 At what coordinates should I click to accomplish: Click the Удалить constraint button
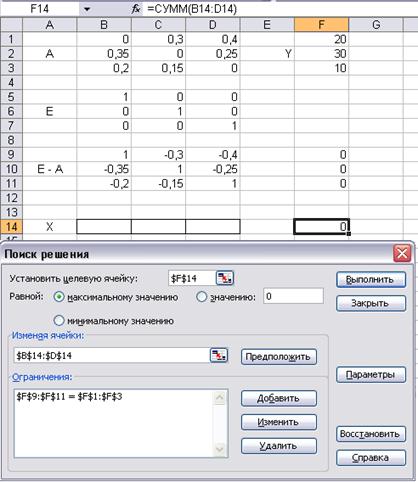point(278,446)
